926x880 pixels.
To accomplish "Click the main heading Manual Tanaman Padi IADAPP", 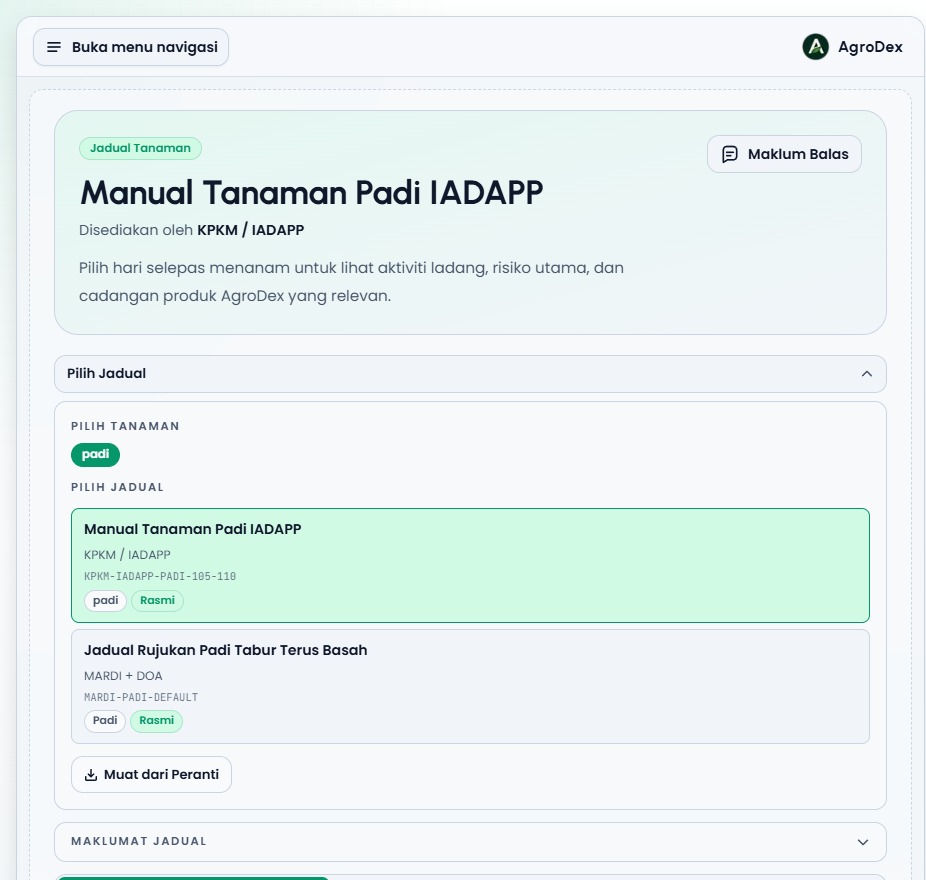I will click(x=311, y=193).
